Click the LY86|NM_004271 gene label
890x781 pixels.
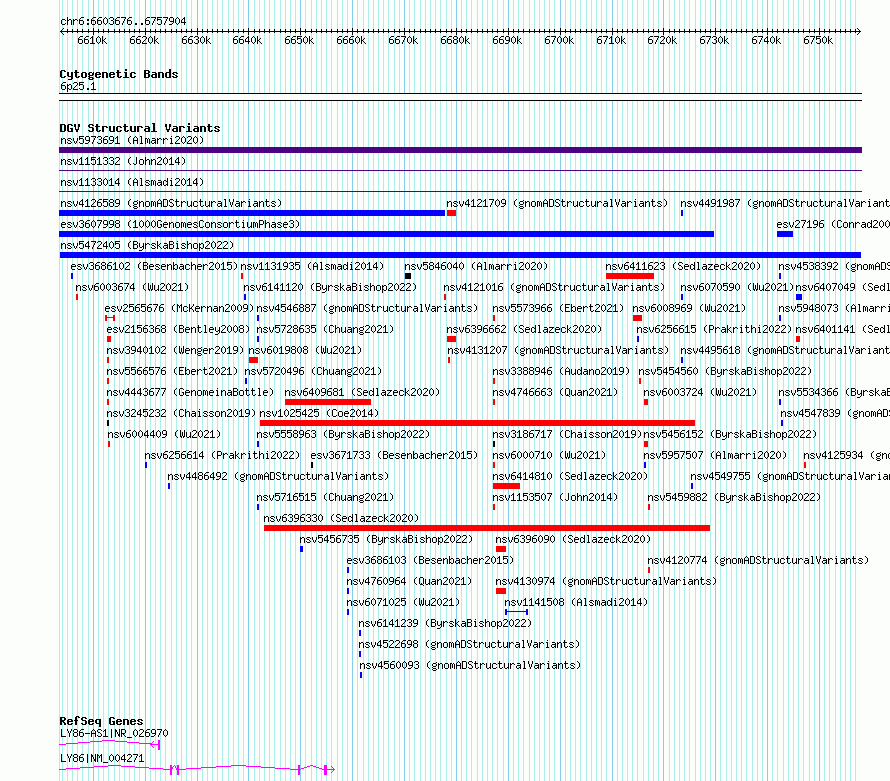pos(102,758)
